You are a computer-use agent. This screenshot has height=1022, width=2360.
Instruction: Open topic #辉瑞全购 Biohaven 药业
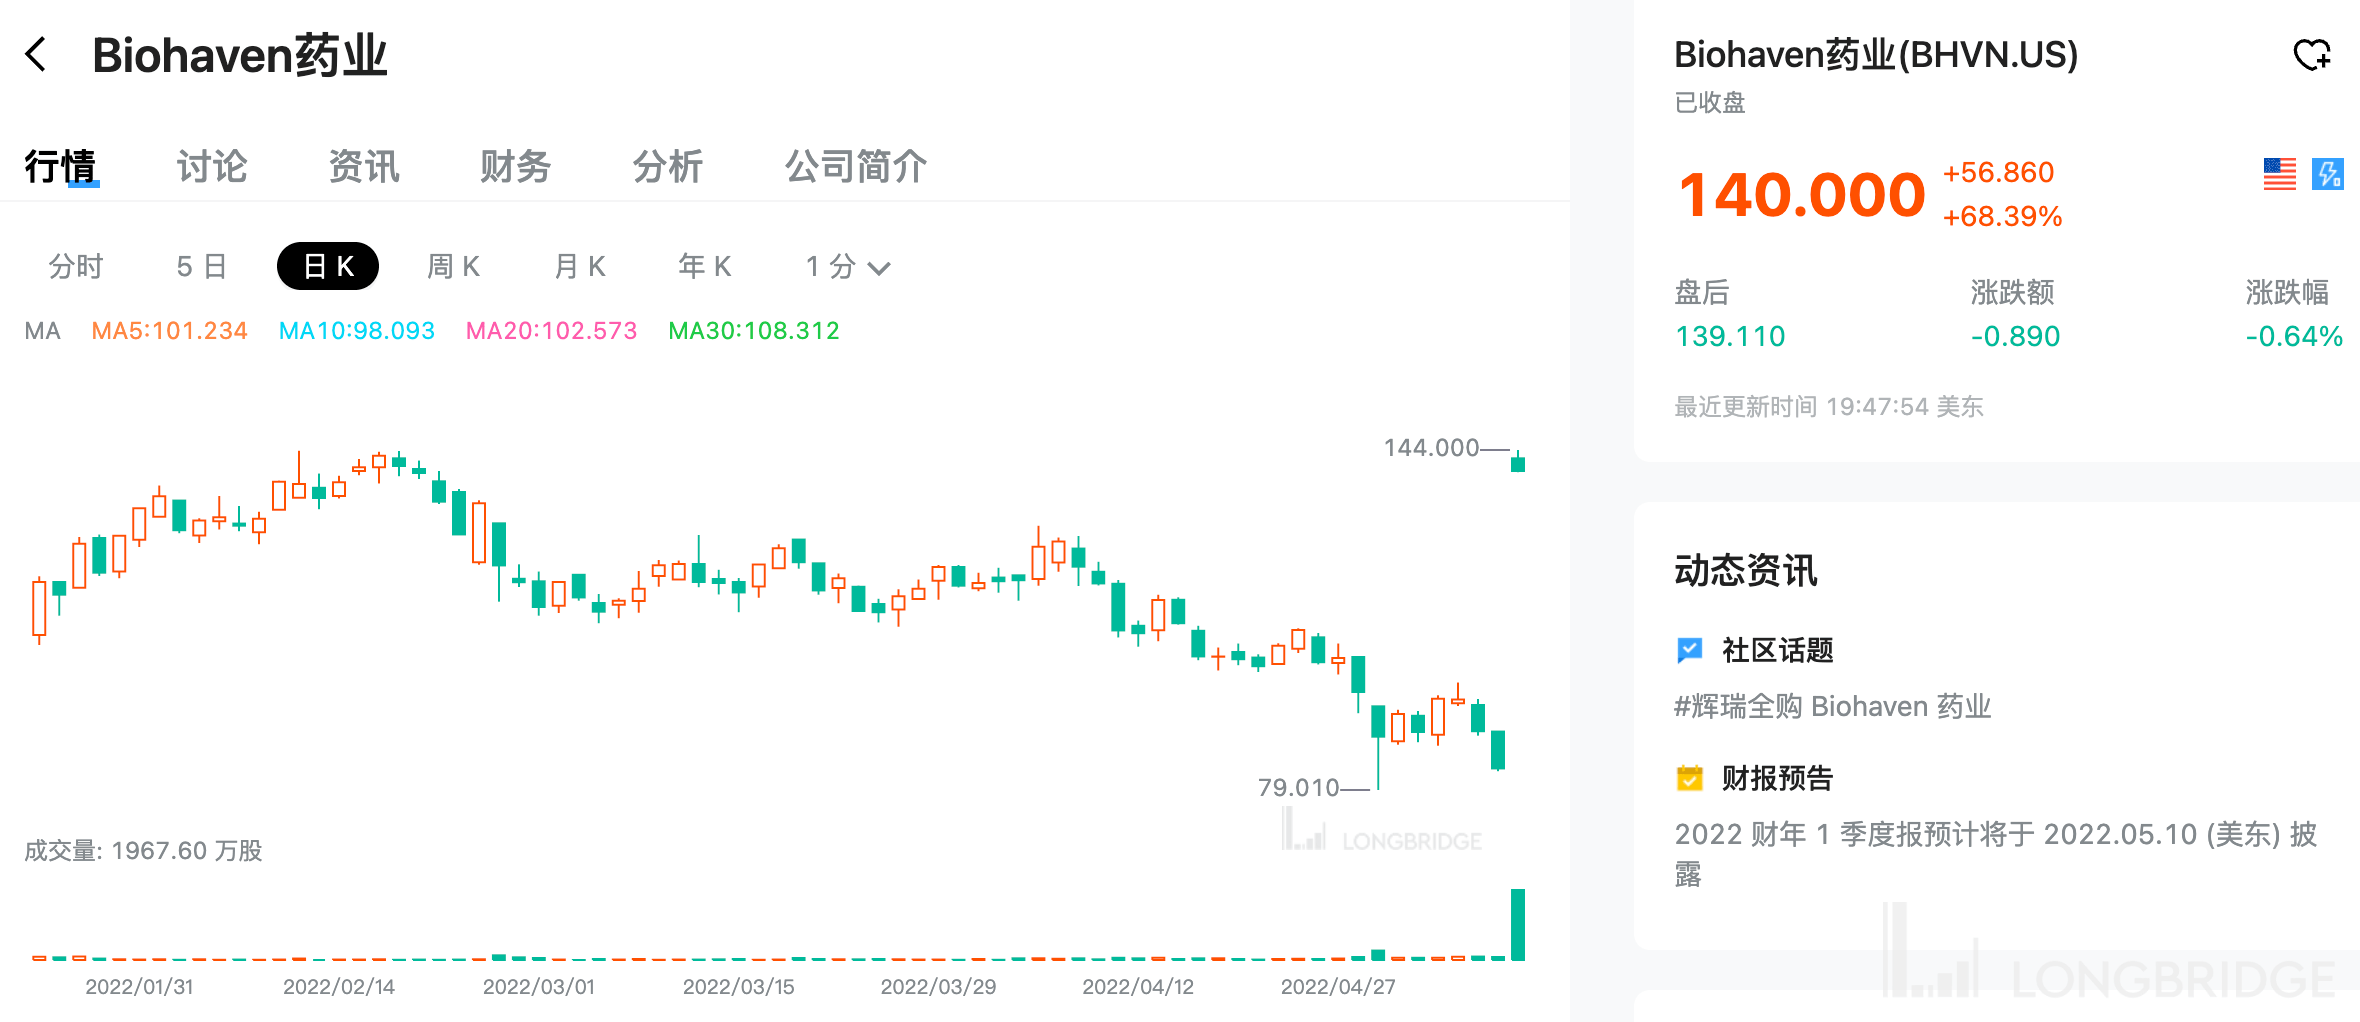(1834, 706)
